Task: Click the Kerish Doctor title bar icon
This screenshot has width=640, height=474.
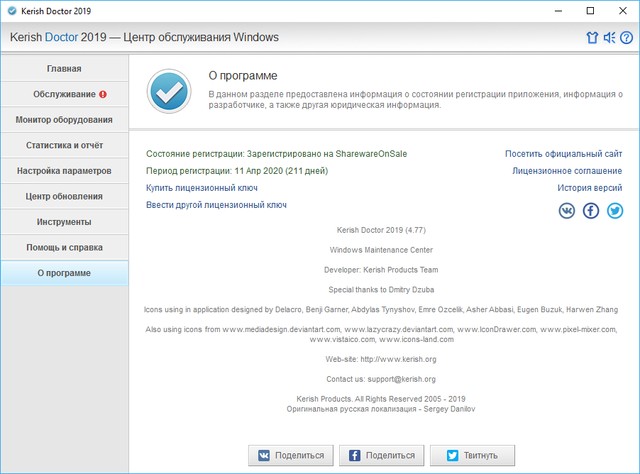Action: [x=12, y=10]
